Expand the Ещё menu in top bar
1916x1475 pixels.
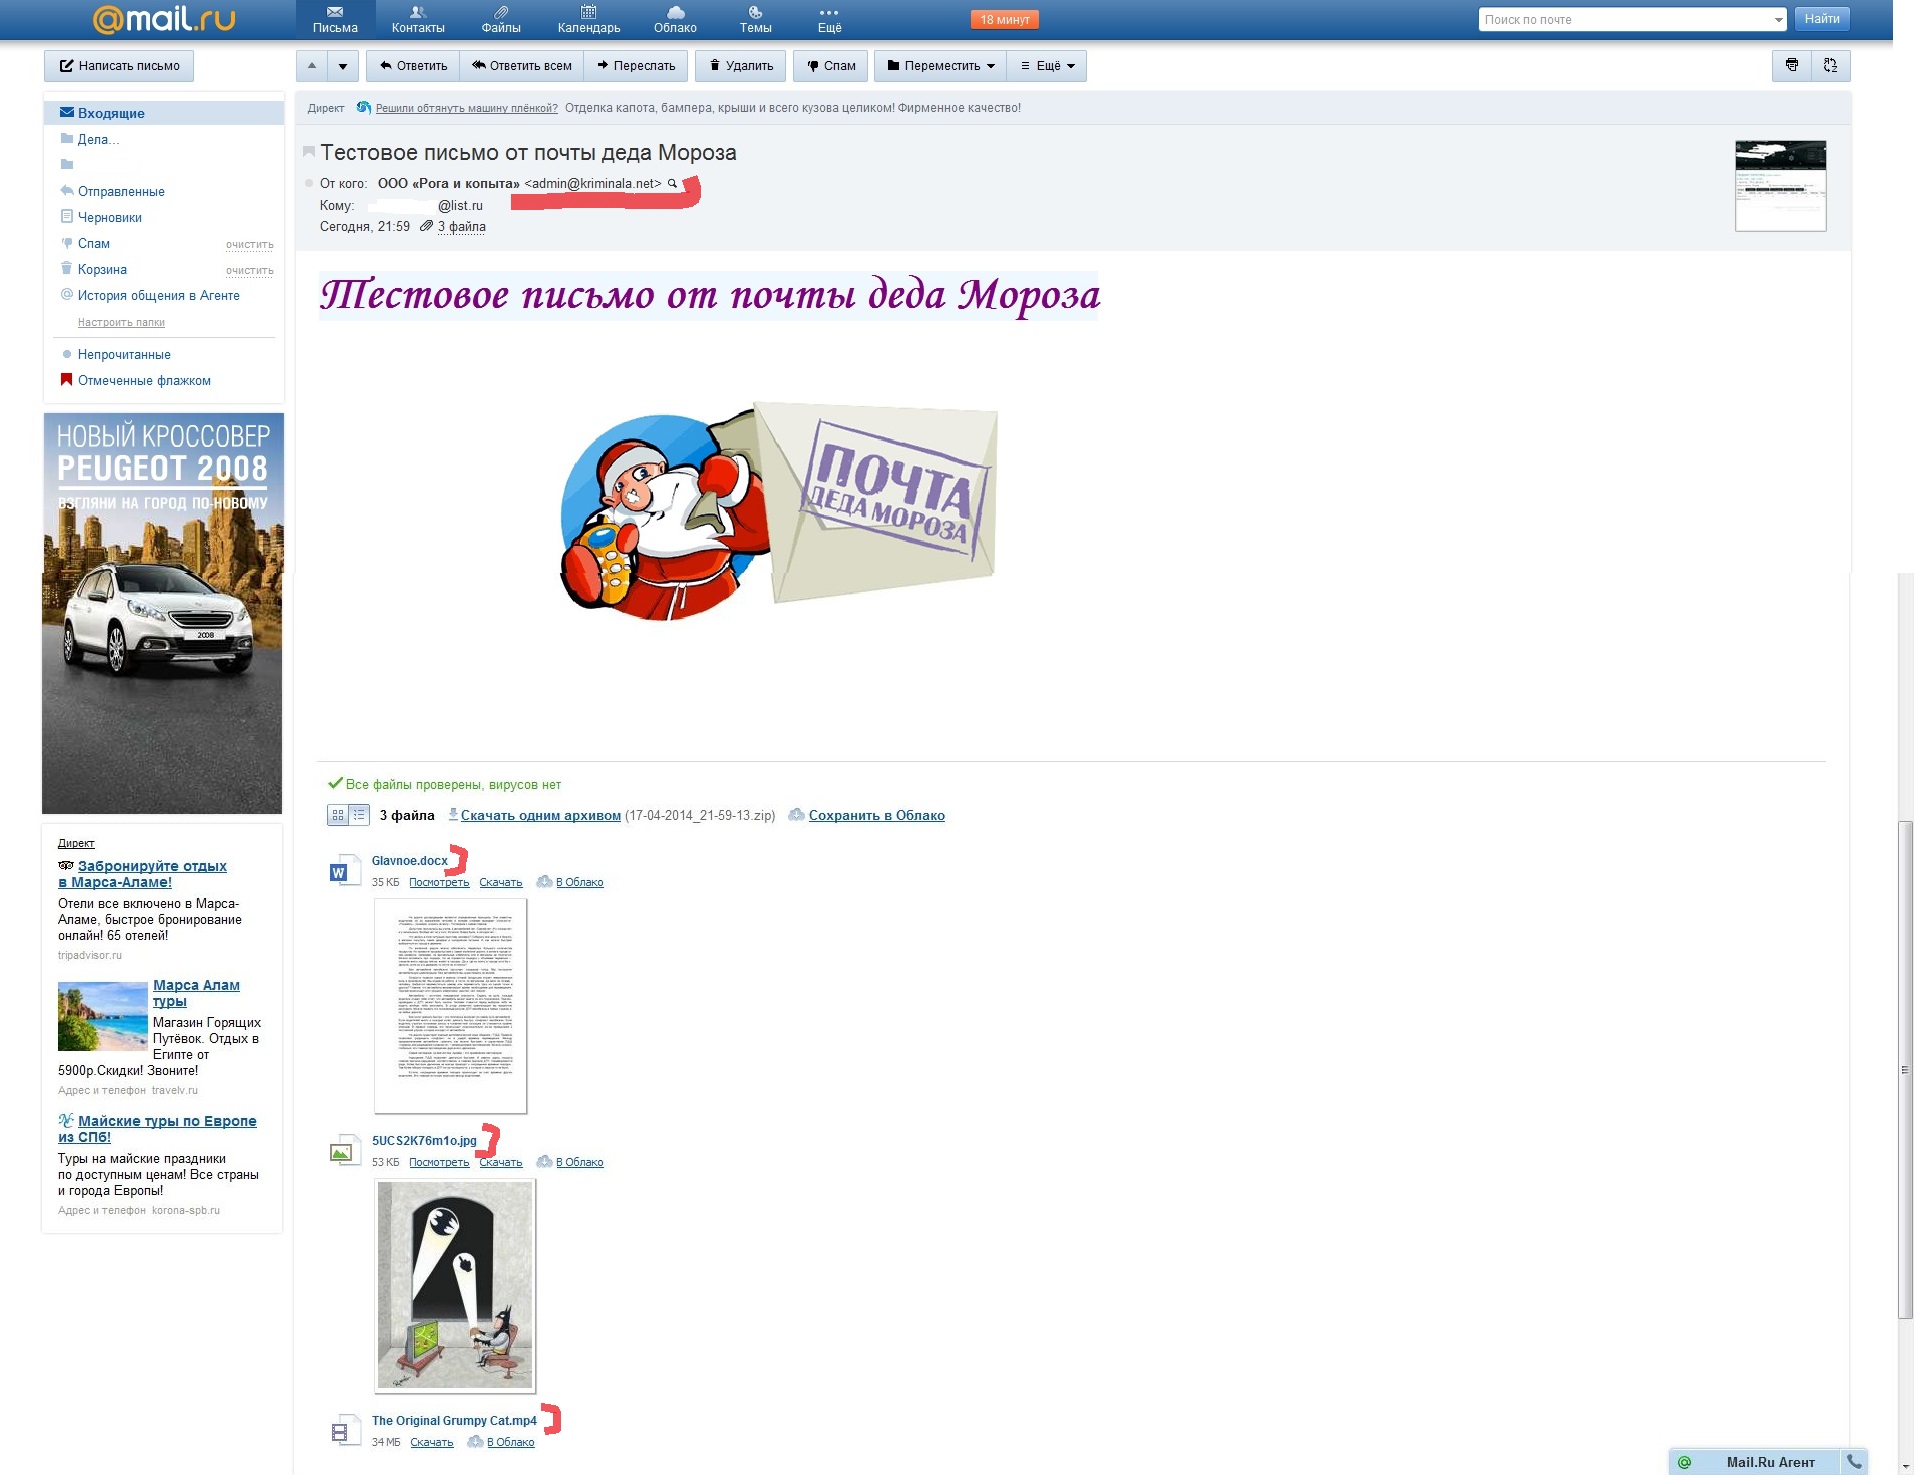pos(829,19)
